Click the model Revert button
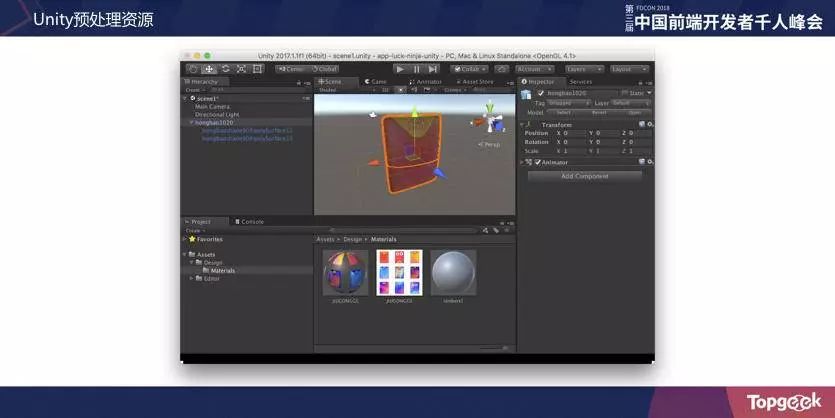This screenshot has height=418, width=835. click(599, 113)
